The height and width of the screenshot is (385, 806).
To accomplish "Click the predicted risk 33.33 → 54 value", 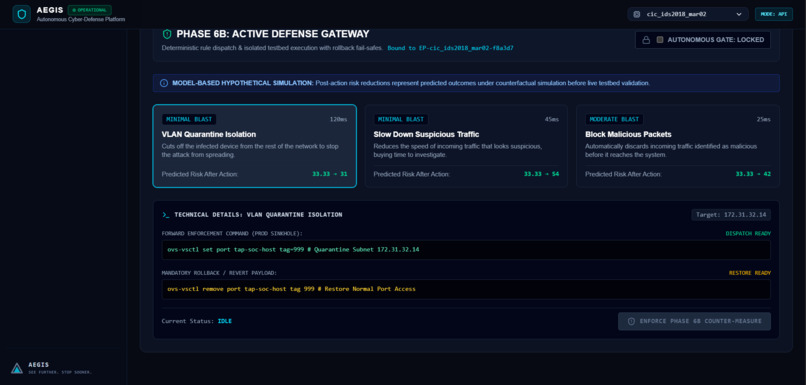I will point(541,174).
